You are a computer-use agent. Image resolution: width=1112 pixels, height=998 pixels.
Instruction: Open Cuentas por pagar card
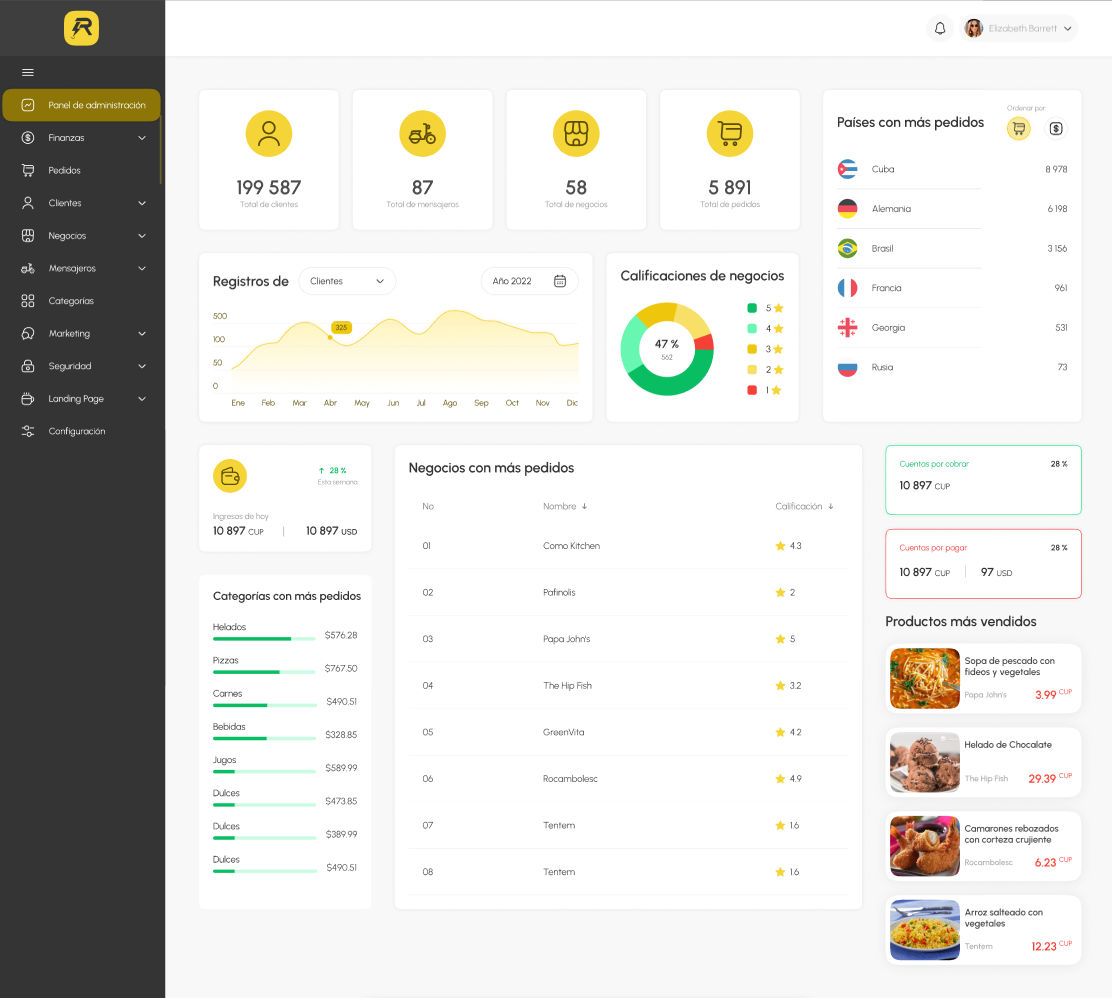pyautogui.click(x=983, y=564)
